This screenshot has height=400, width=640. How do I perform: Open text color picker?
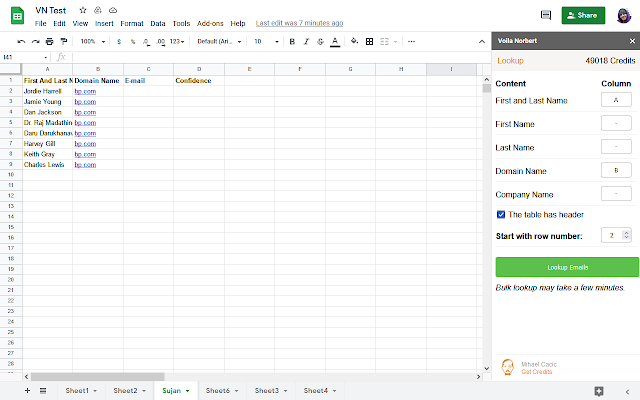click(335, 41)
